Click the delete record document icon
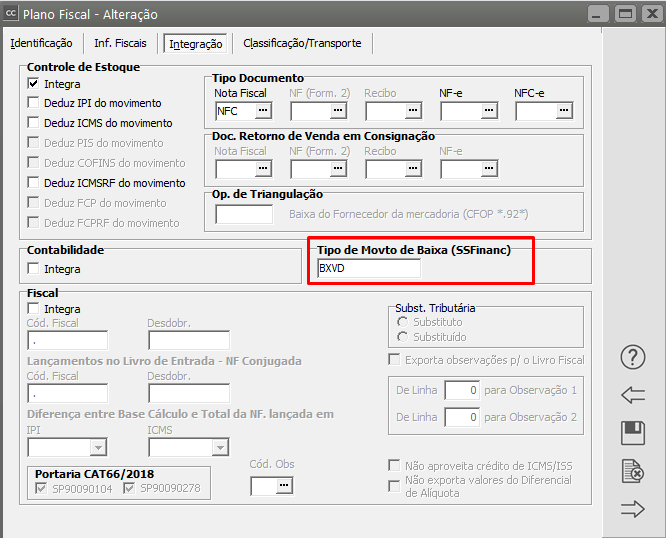 pyautogui.click(x=632, y=470)
